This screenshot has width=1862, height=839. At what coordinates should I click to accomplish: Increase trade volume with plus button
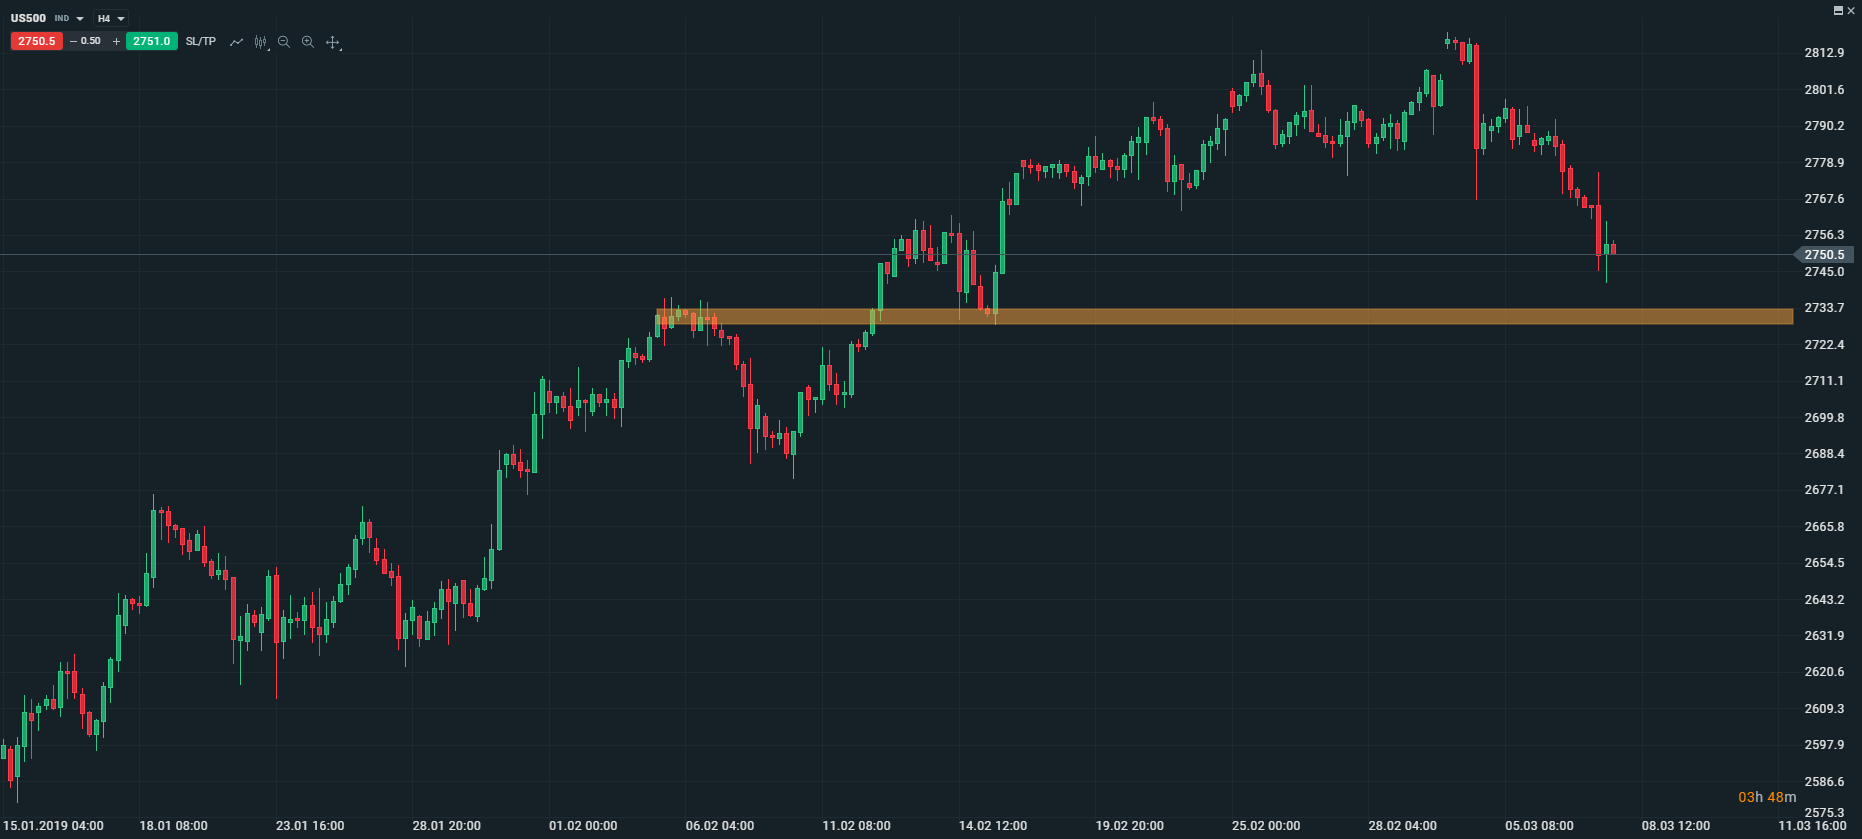pyautogui.click(x=116, y=41)
